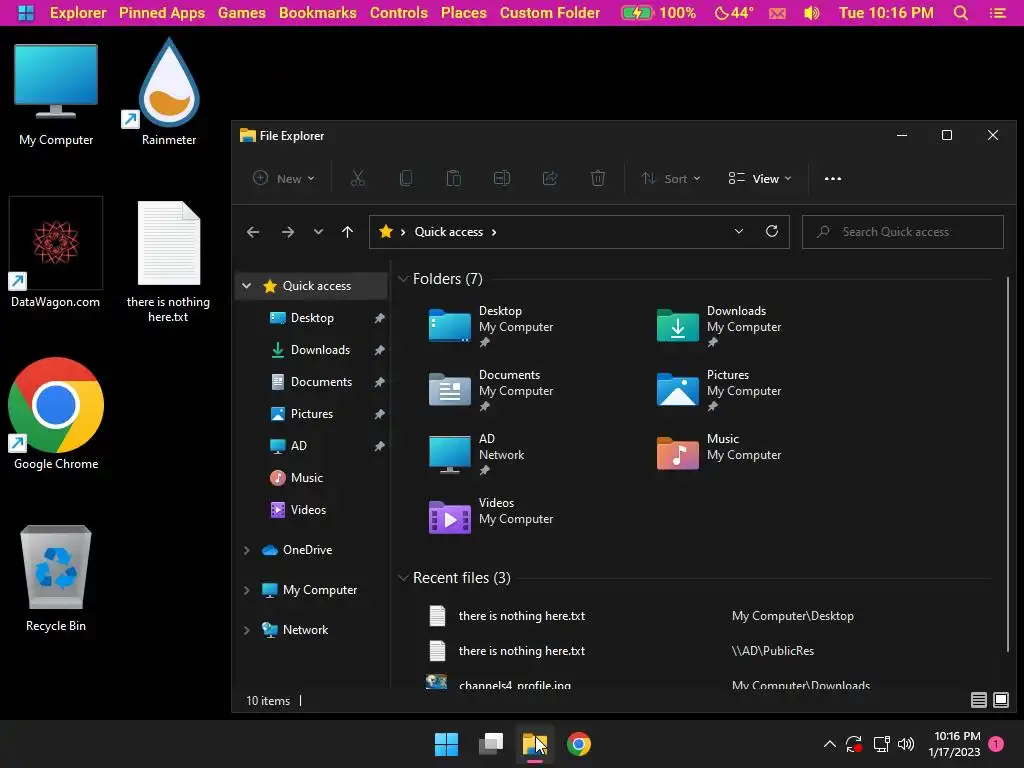Screen dimensions: 1024x768
Task: Unpin AD via its pin icon in sidebar
Action: tap(379, 446)
